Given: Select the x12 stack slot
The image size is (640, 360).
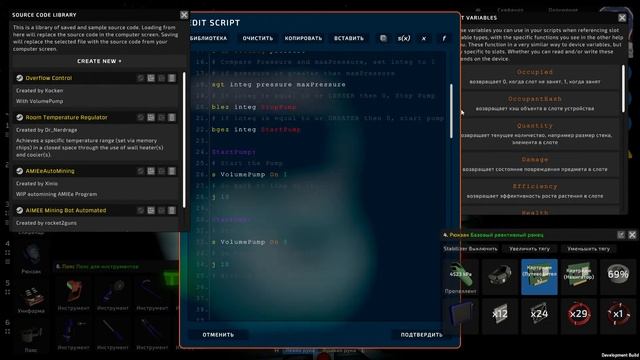Looking at the screenshot, I should (500, 316).
